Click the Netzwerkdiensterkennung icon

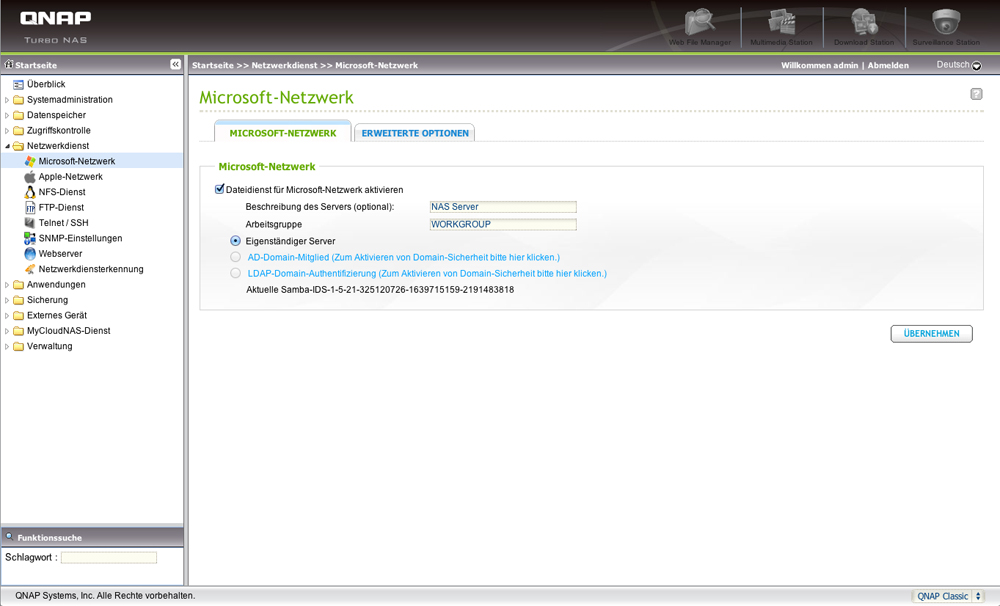(30, 269)
